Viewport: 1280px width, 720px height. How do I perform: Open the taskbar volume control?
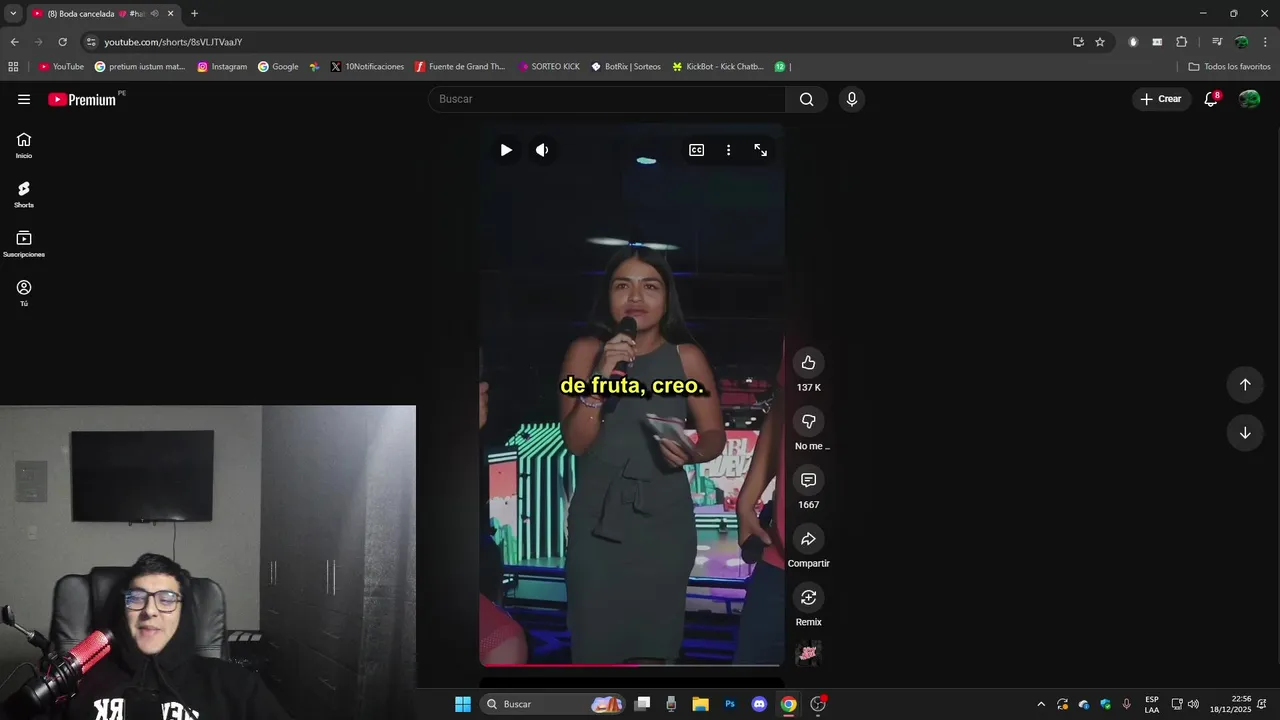coord(1193,704)
